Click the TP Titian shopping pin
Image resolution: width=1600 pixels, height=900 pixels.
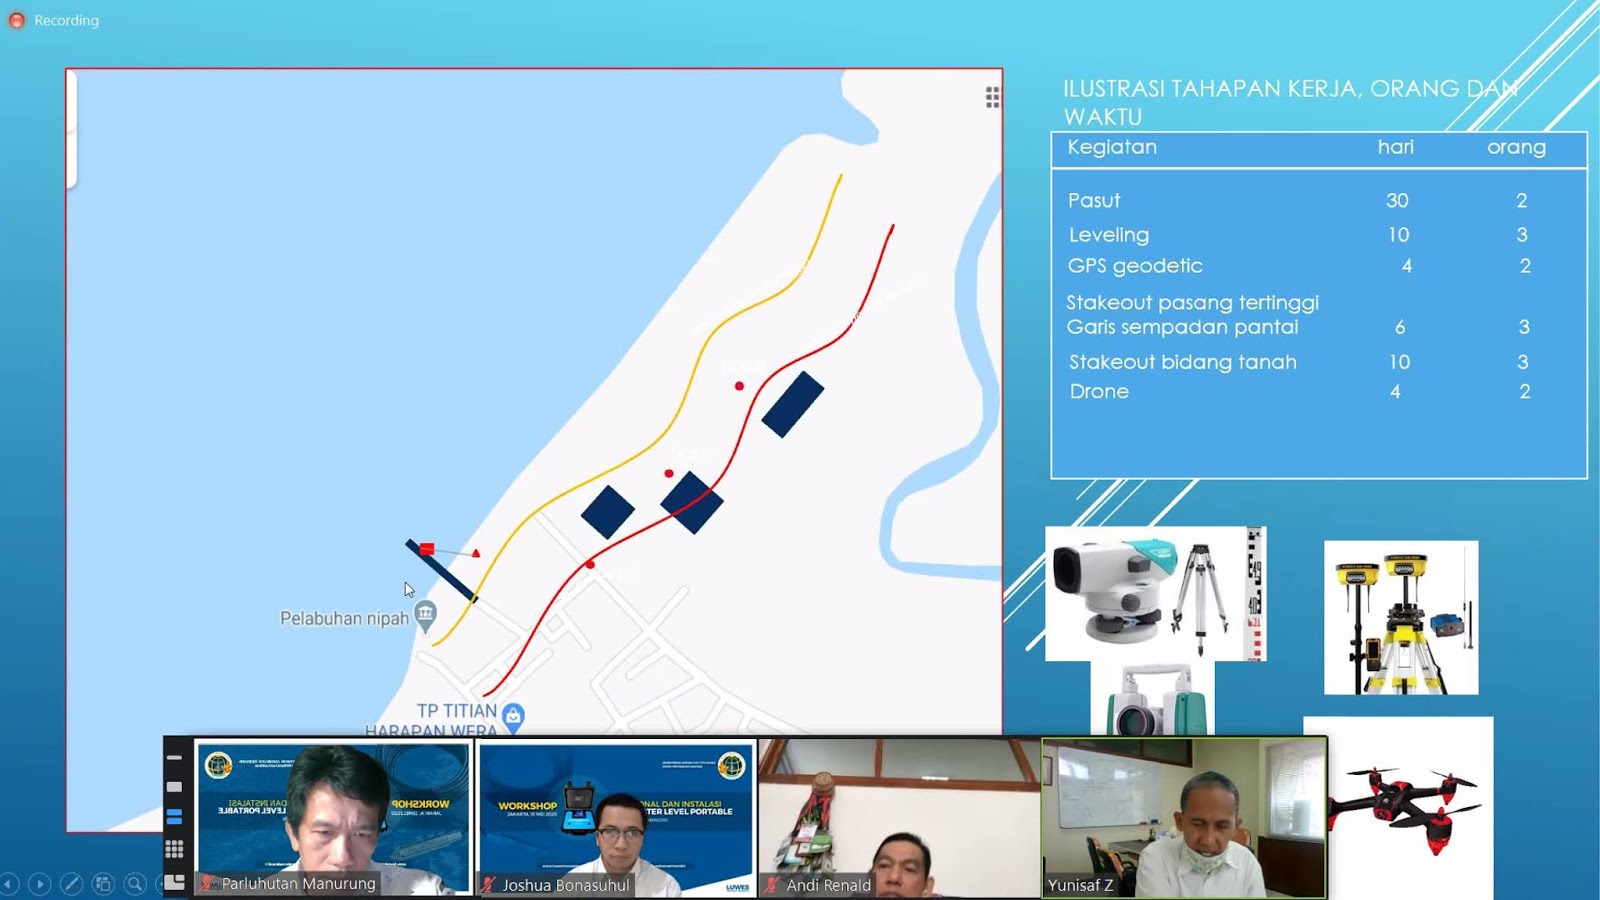[x=513, y=716]
